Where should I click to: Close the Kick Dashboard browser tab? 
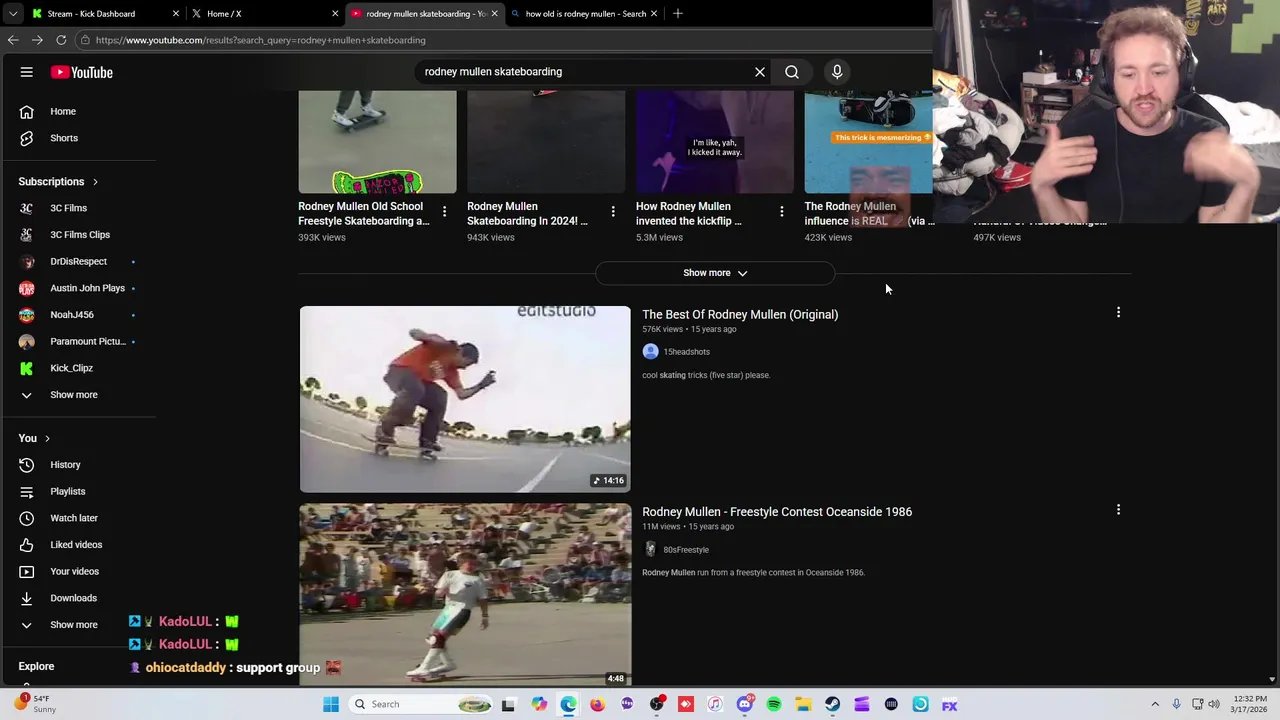176,14
